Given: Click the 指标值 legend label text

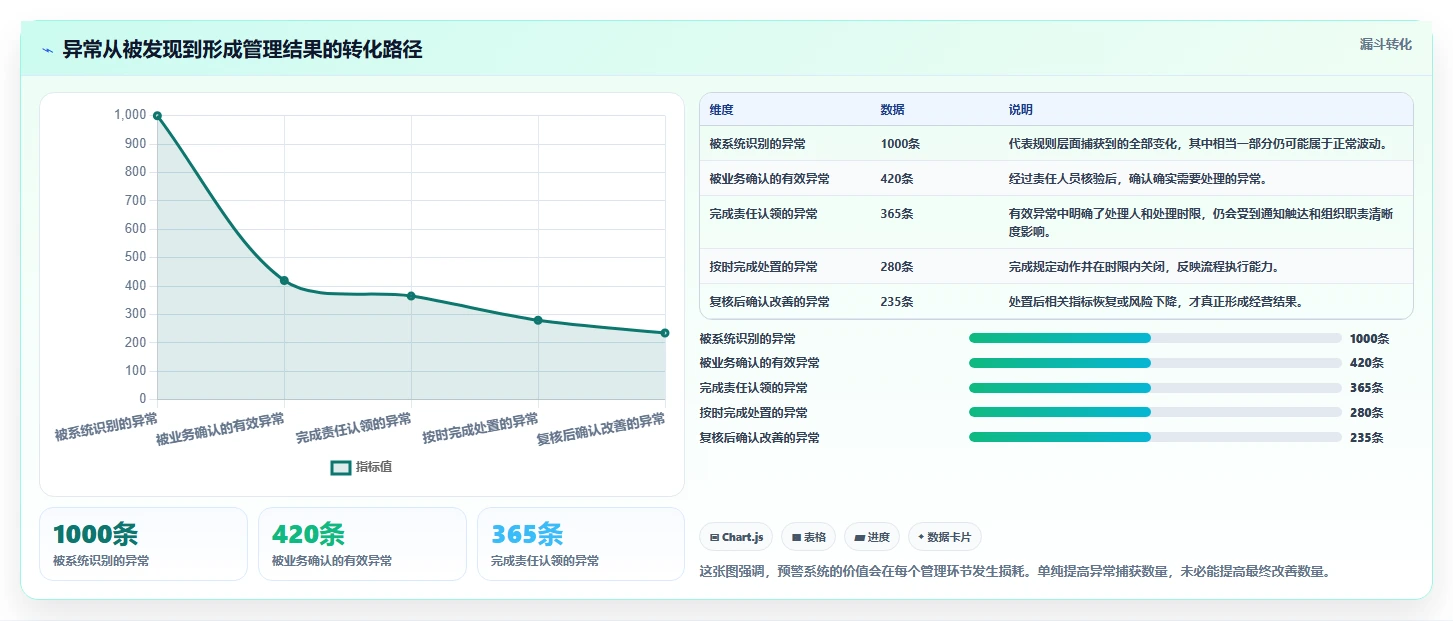Looking at the screenshot, I should tap(374, 467).
